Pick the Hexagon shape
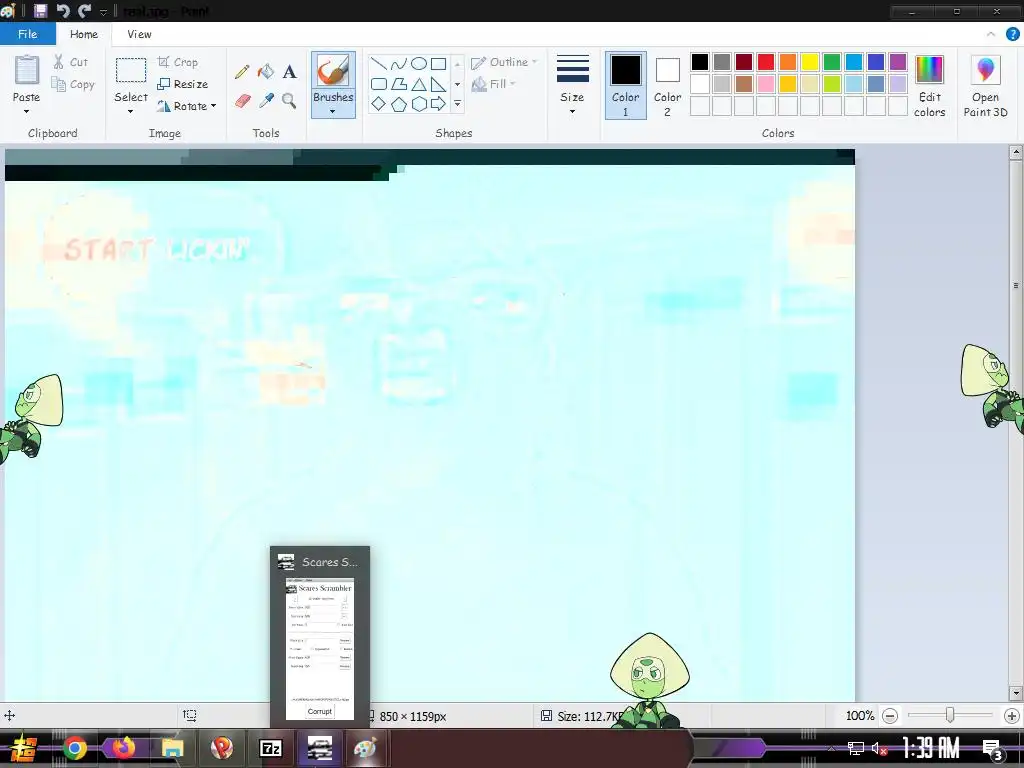Viewport: 1024px width, 768px height. (x=419, y=103)
